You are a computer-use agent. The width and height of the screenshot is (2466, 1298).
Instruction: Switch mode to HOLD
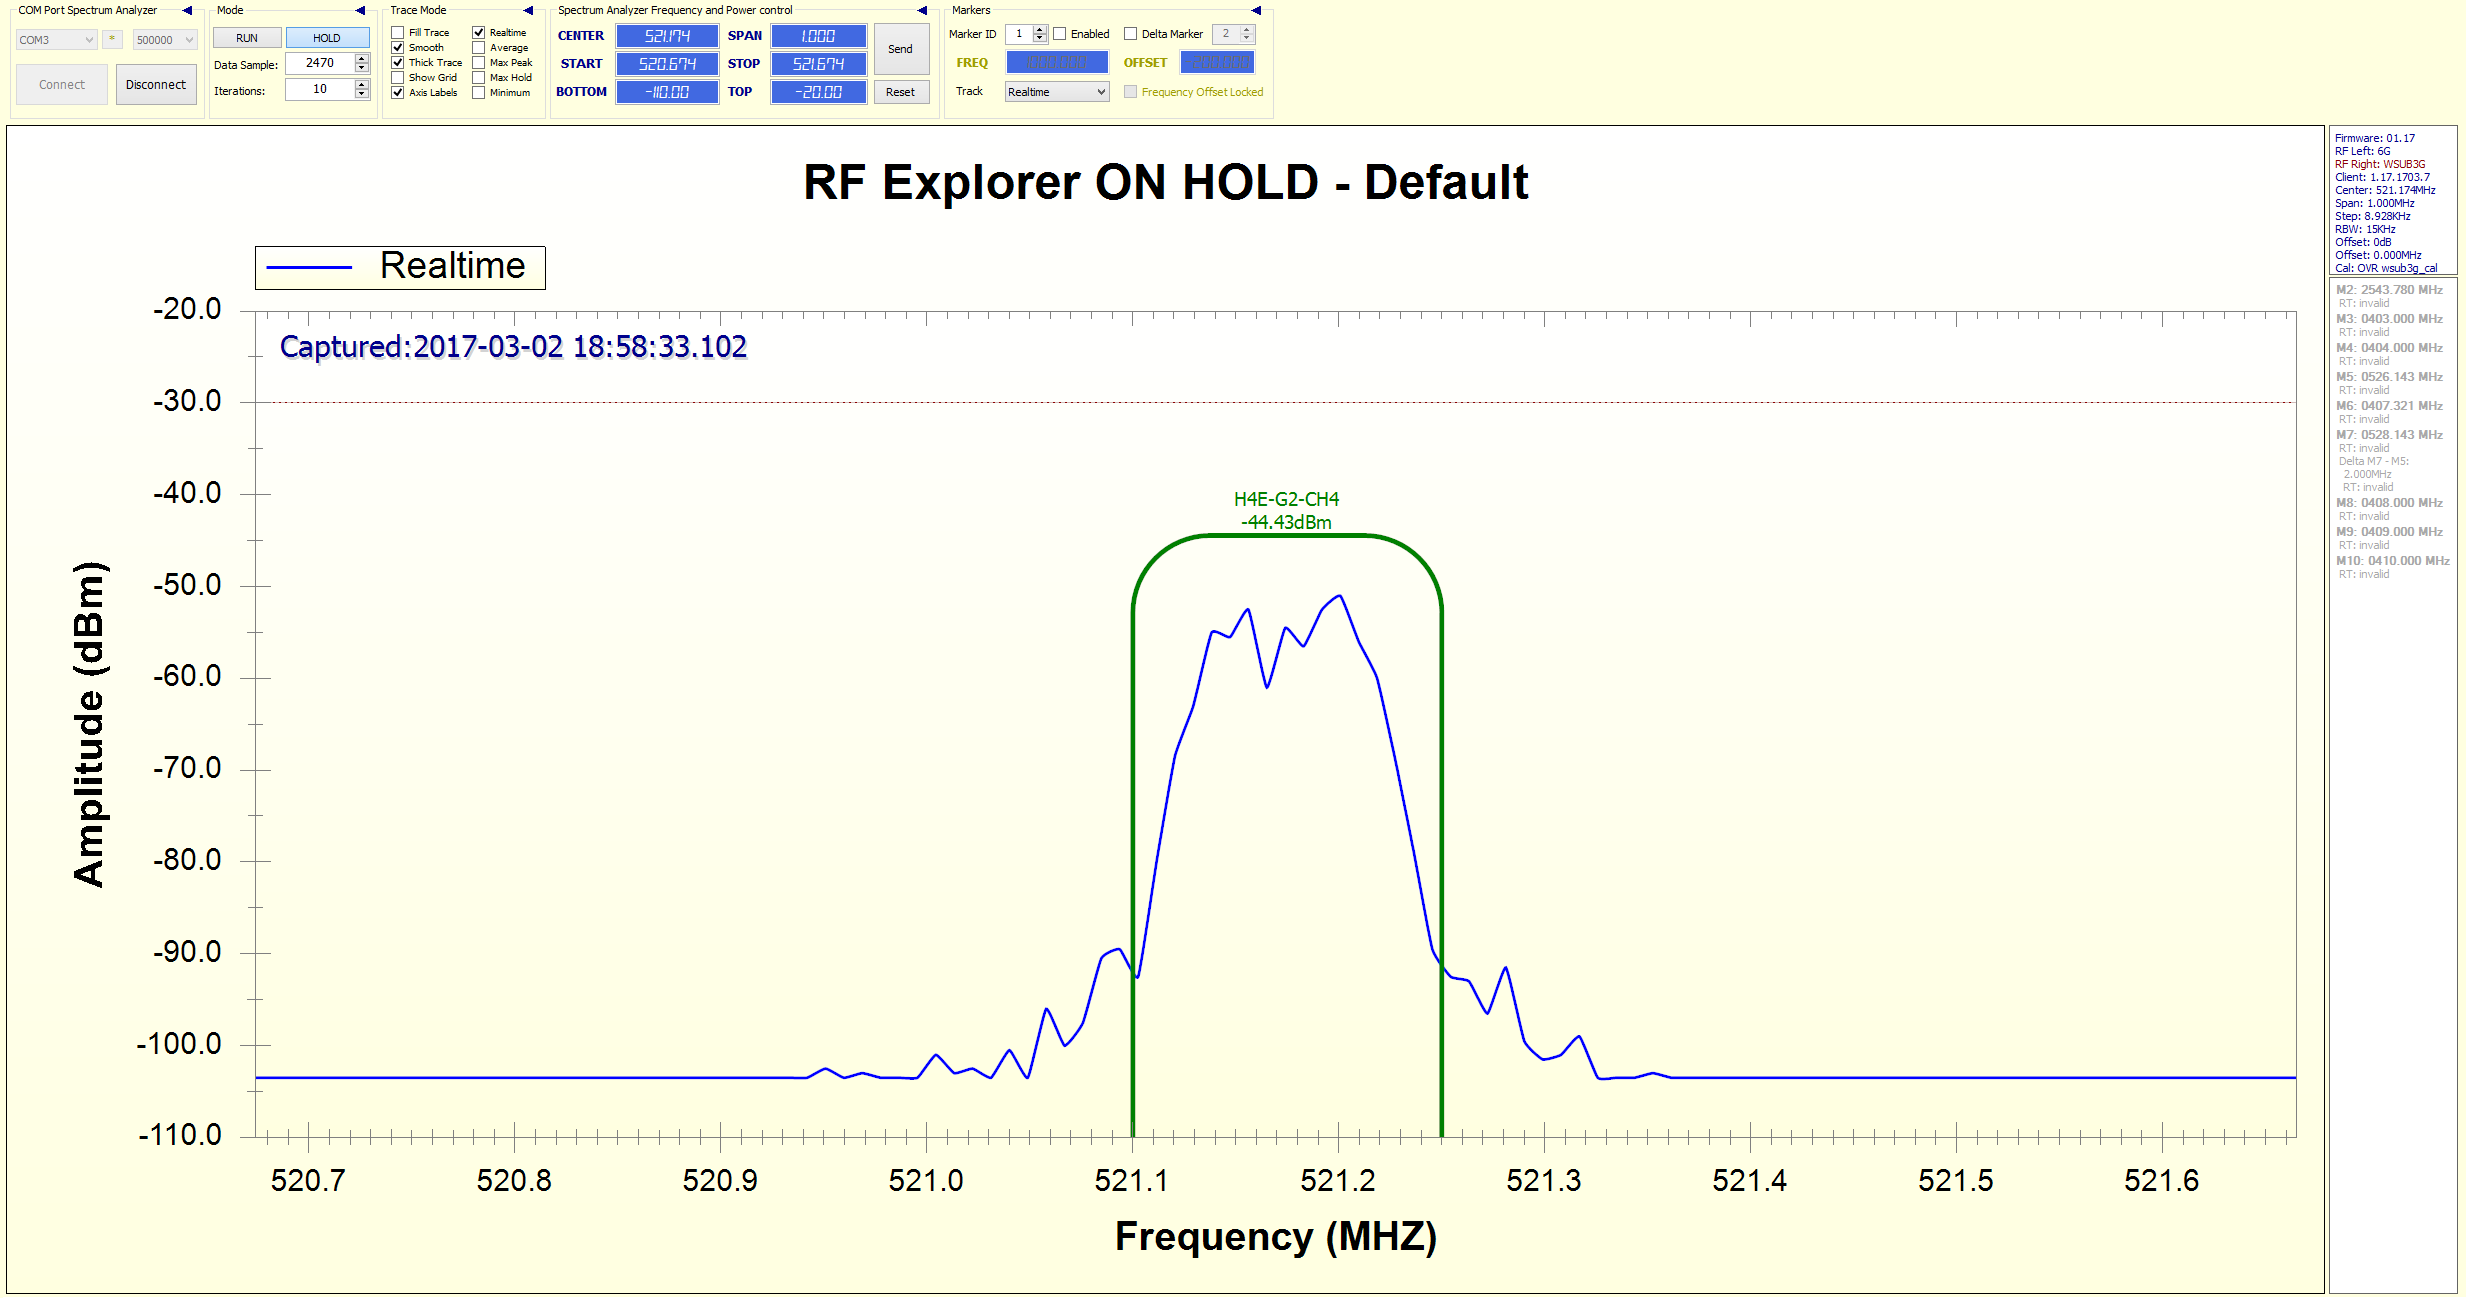pos(327,38)
